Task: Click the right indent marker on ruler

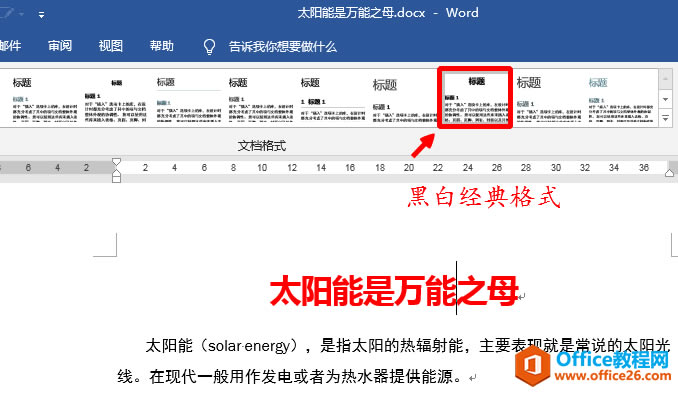Action: 669,173
